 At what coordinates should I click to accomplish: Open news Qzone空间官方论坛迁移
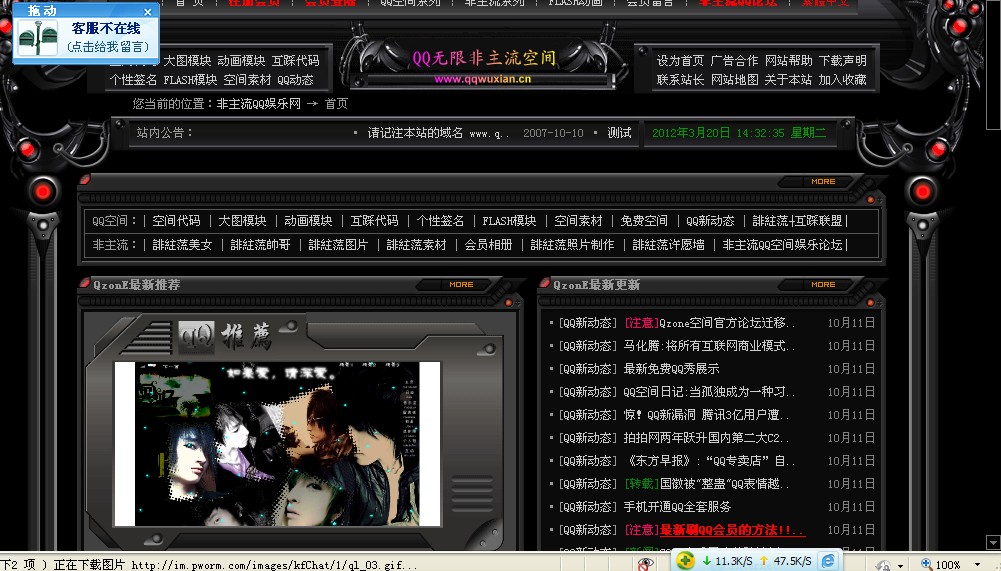(709, 323)
